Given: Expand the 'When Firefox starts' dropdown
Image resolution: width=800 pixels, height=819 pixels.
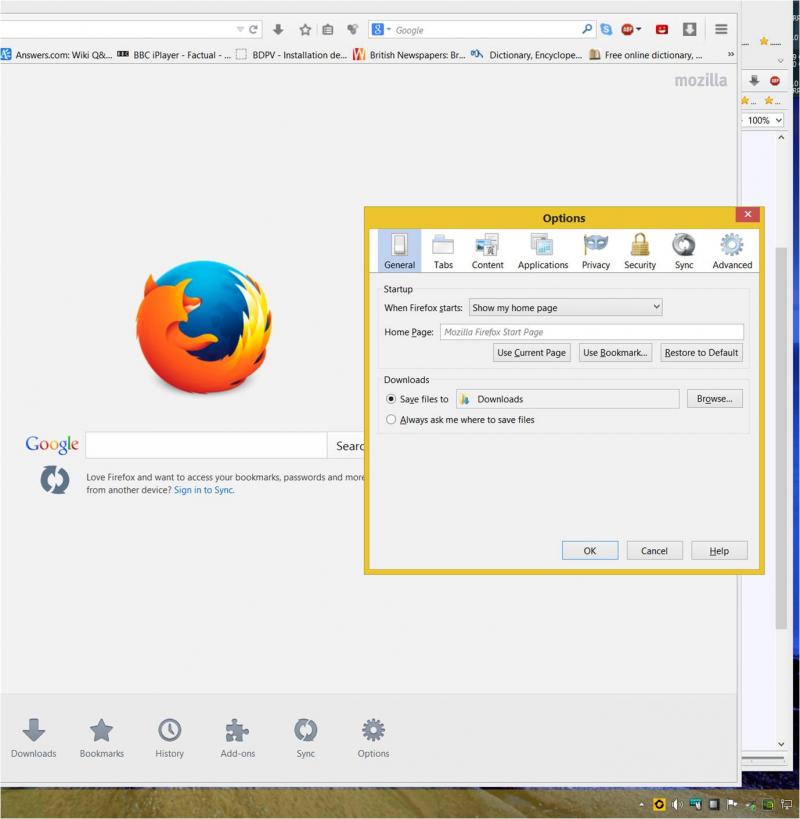Looking at the screenshot, I should pyautogui.click(x=565, y=308).
